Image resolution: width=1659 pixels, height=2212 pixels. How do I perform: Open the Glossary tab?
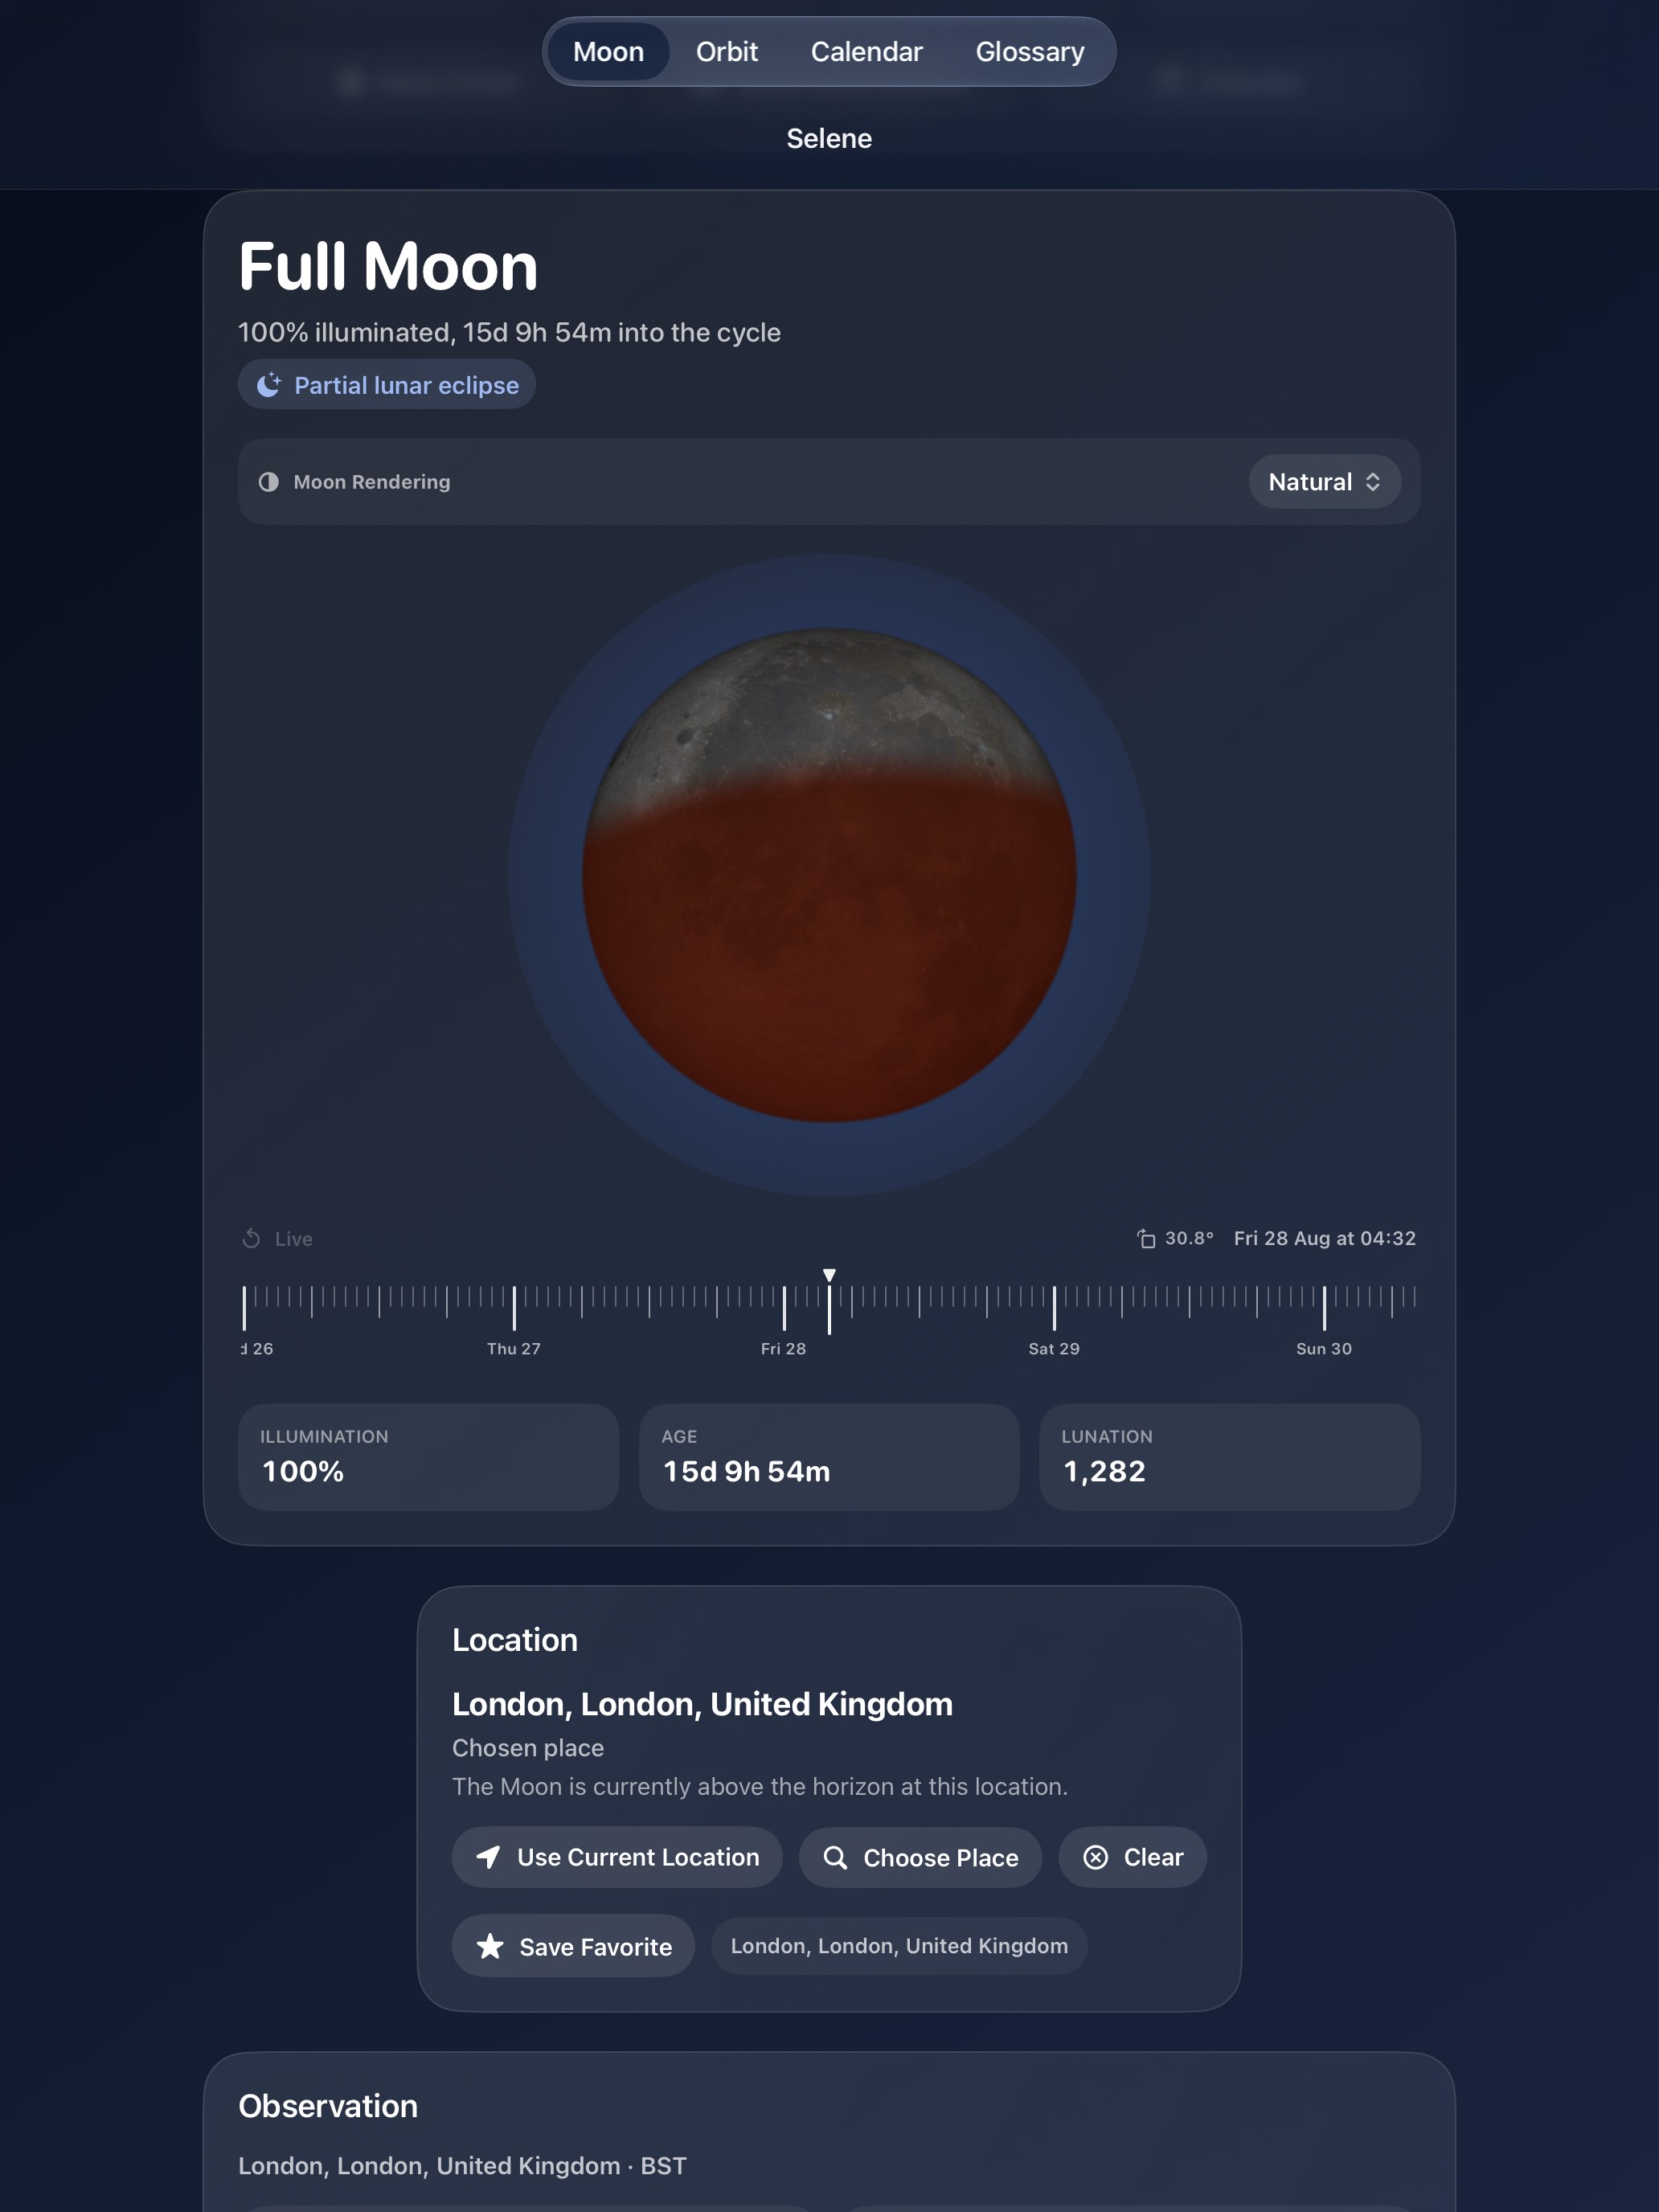(1030, 52)
